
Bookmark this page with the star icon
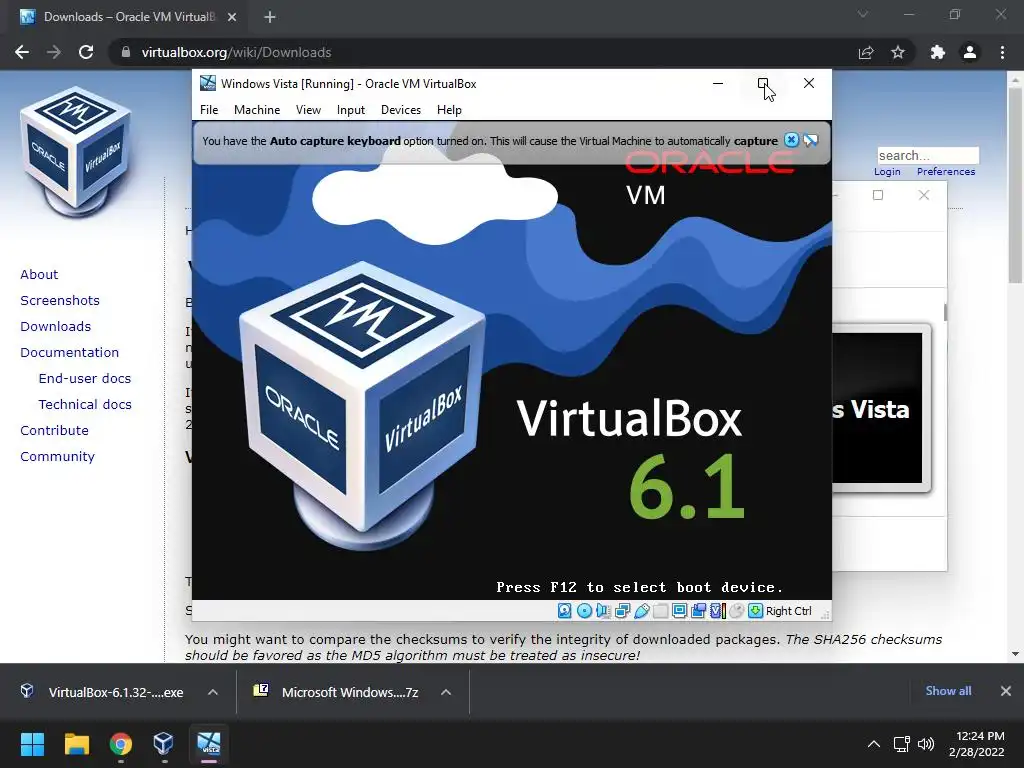898,52
